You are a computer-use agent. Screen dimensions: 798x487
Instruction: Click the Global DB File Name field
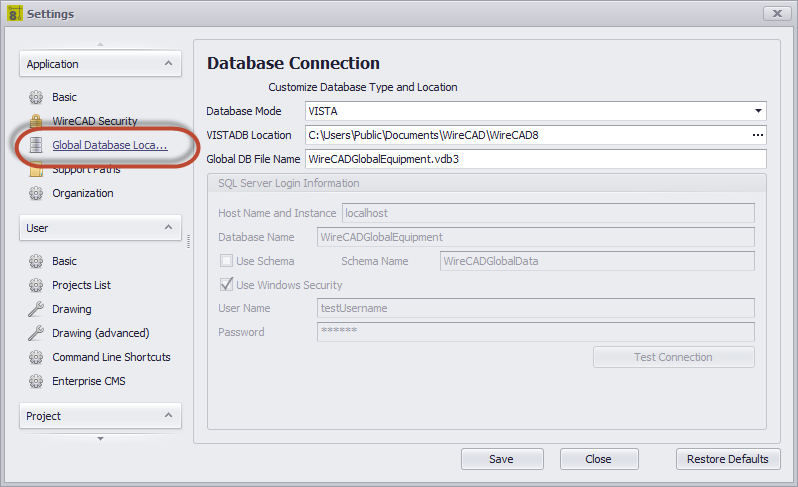click(535, 159)
